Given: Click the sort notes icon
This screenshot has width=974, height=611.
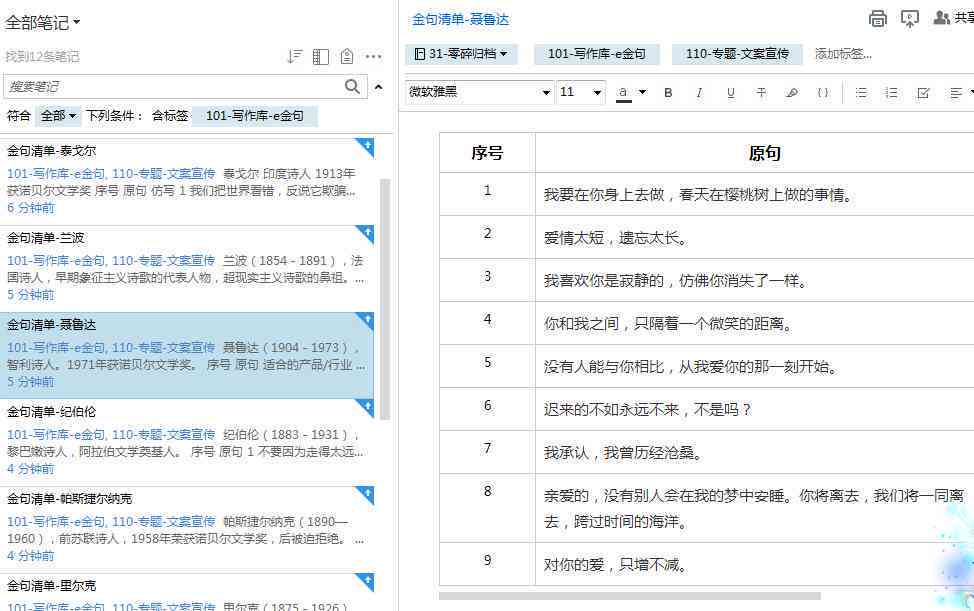Looking at the screenshot, I should tap(294, 57).
